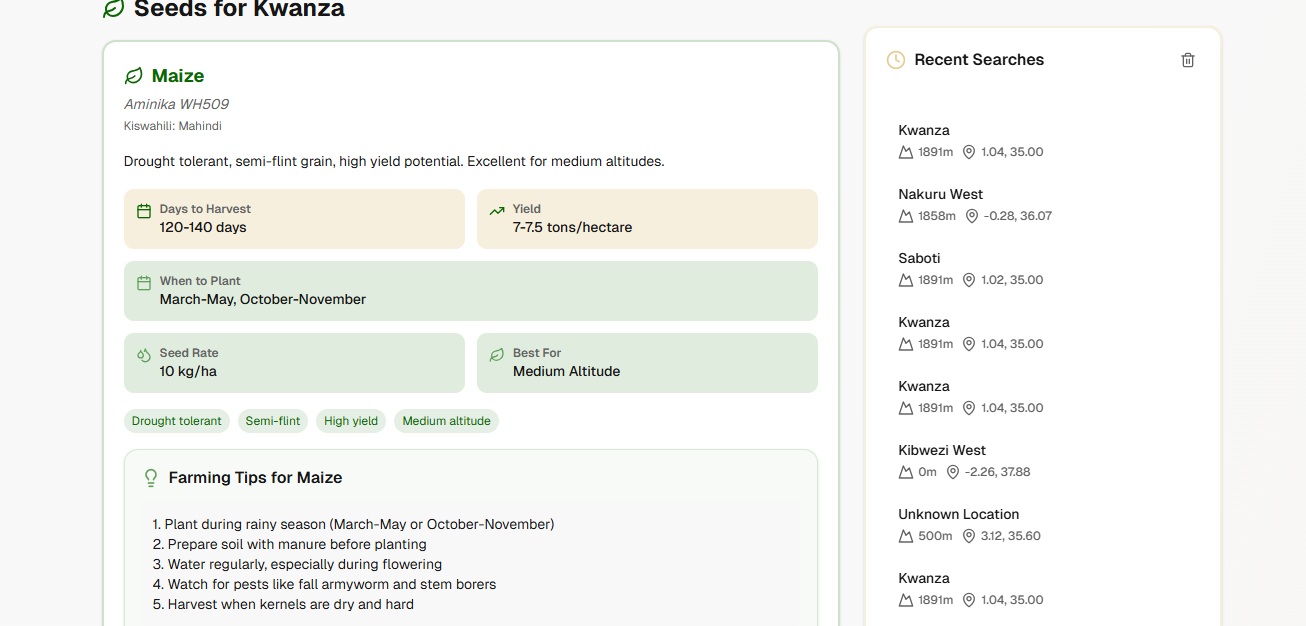This screenshot has width=1306, height=626.
Task: Click the calendar icon in Days to Harvest
Action: (144, 211)
